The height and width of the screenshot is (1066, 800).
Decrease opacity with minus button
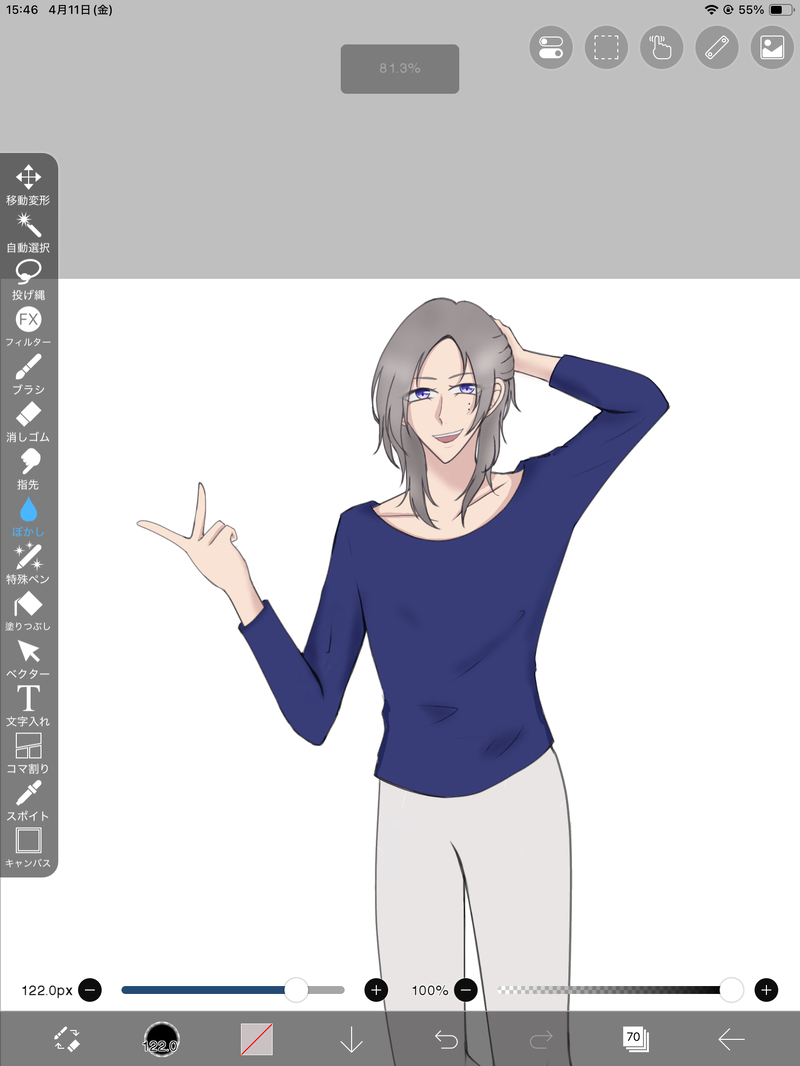tap(466, 990)
